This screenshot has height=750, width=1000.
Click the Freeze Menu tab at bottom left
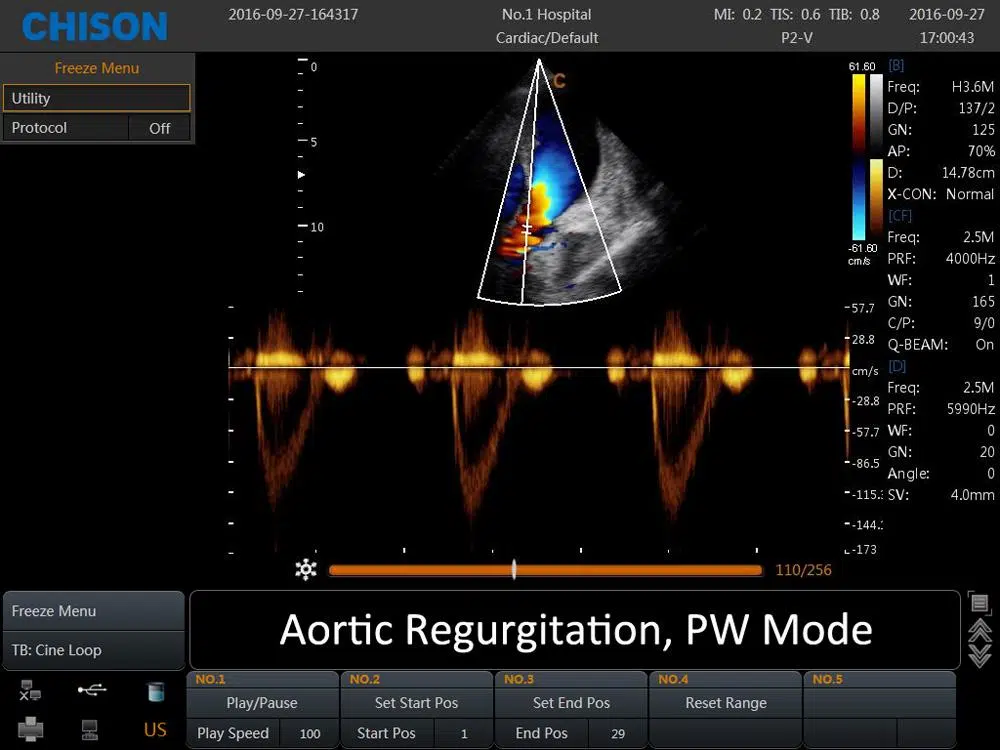click(x=93, y=611)
